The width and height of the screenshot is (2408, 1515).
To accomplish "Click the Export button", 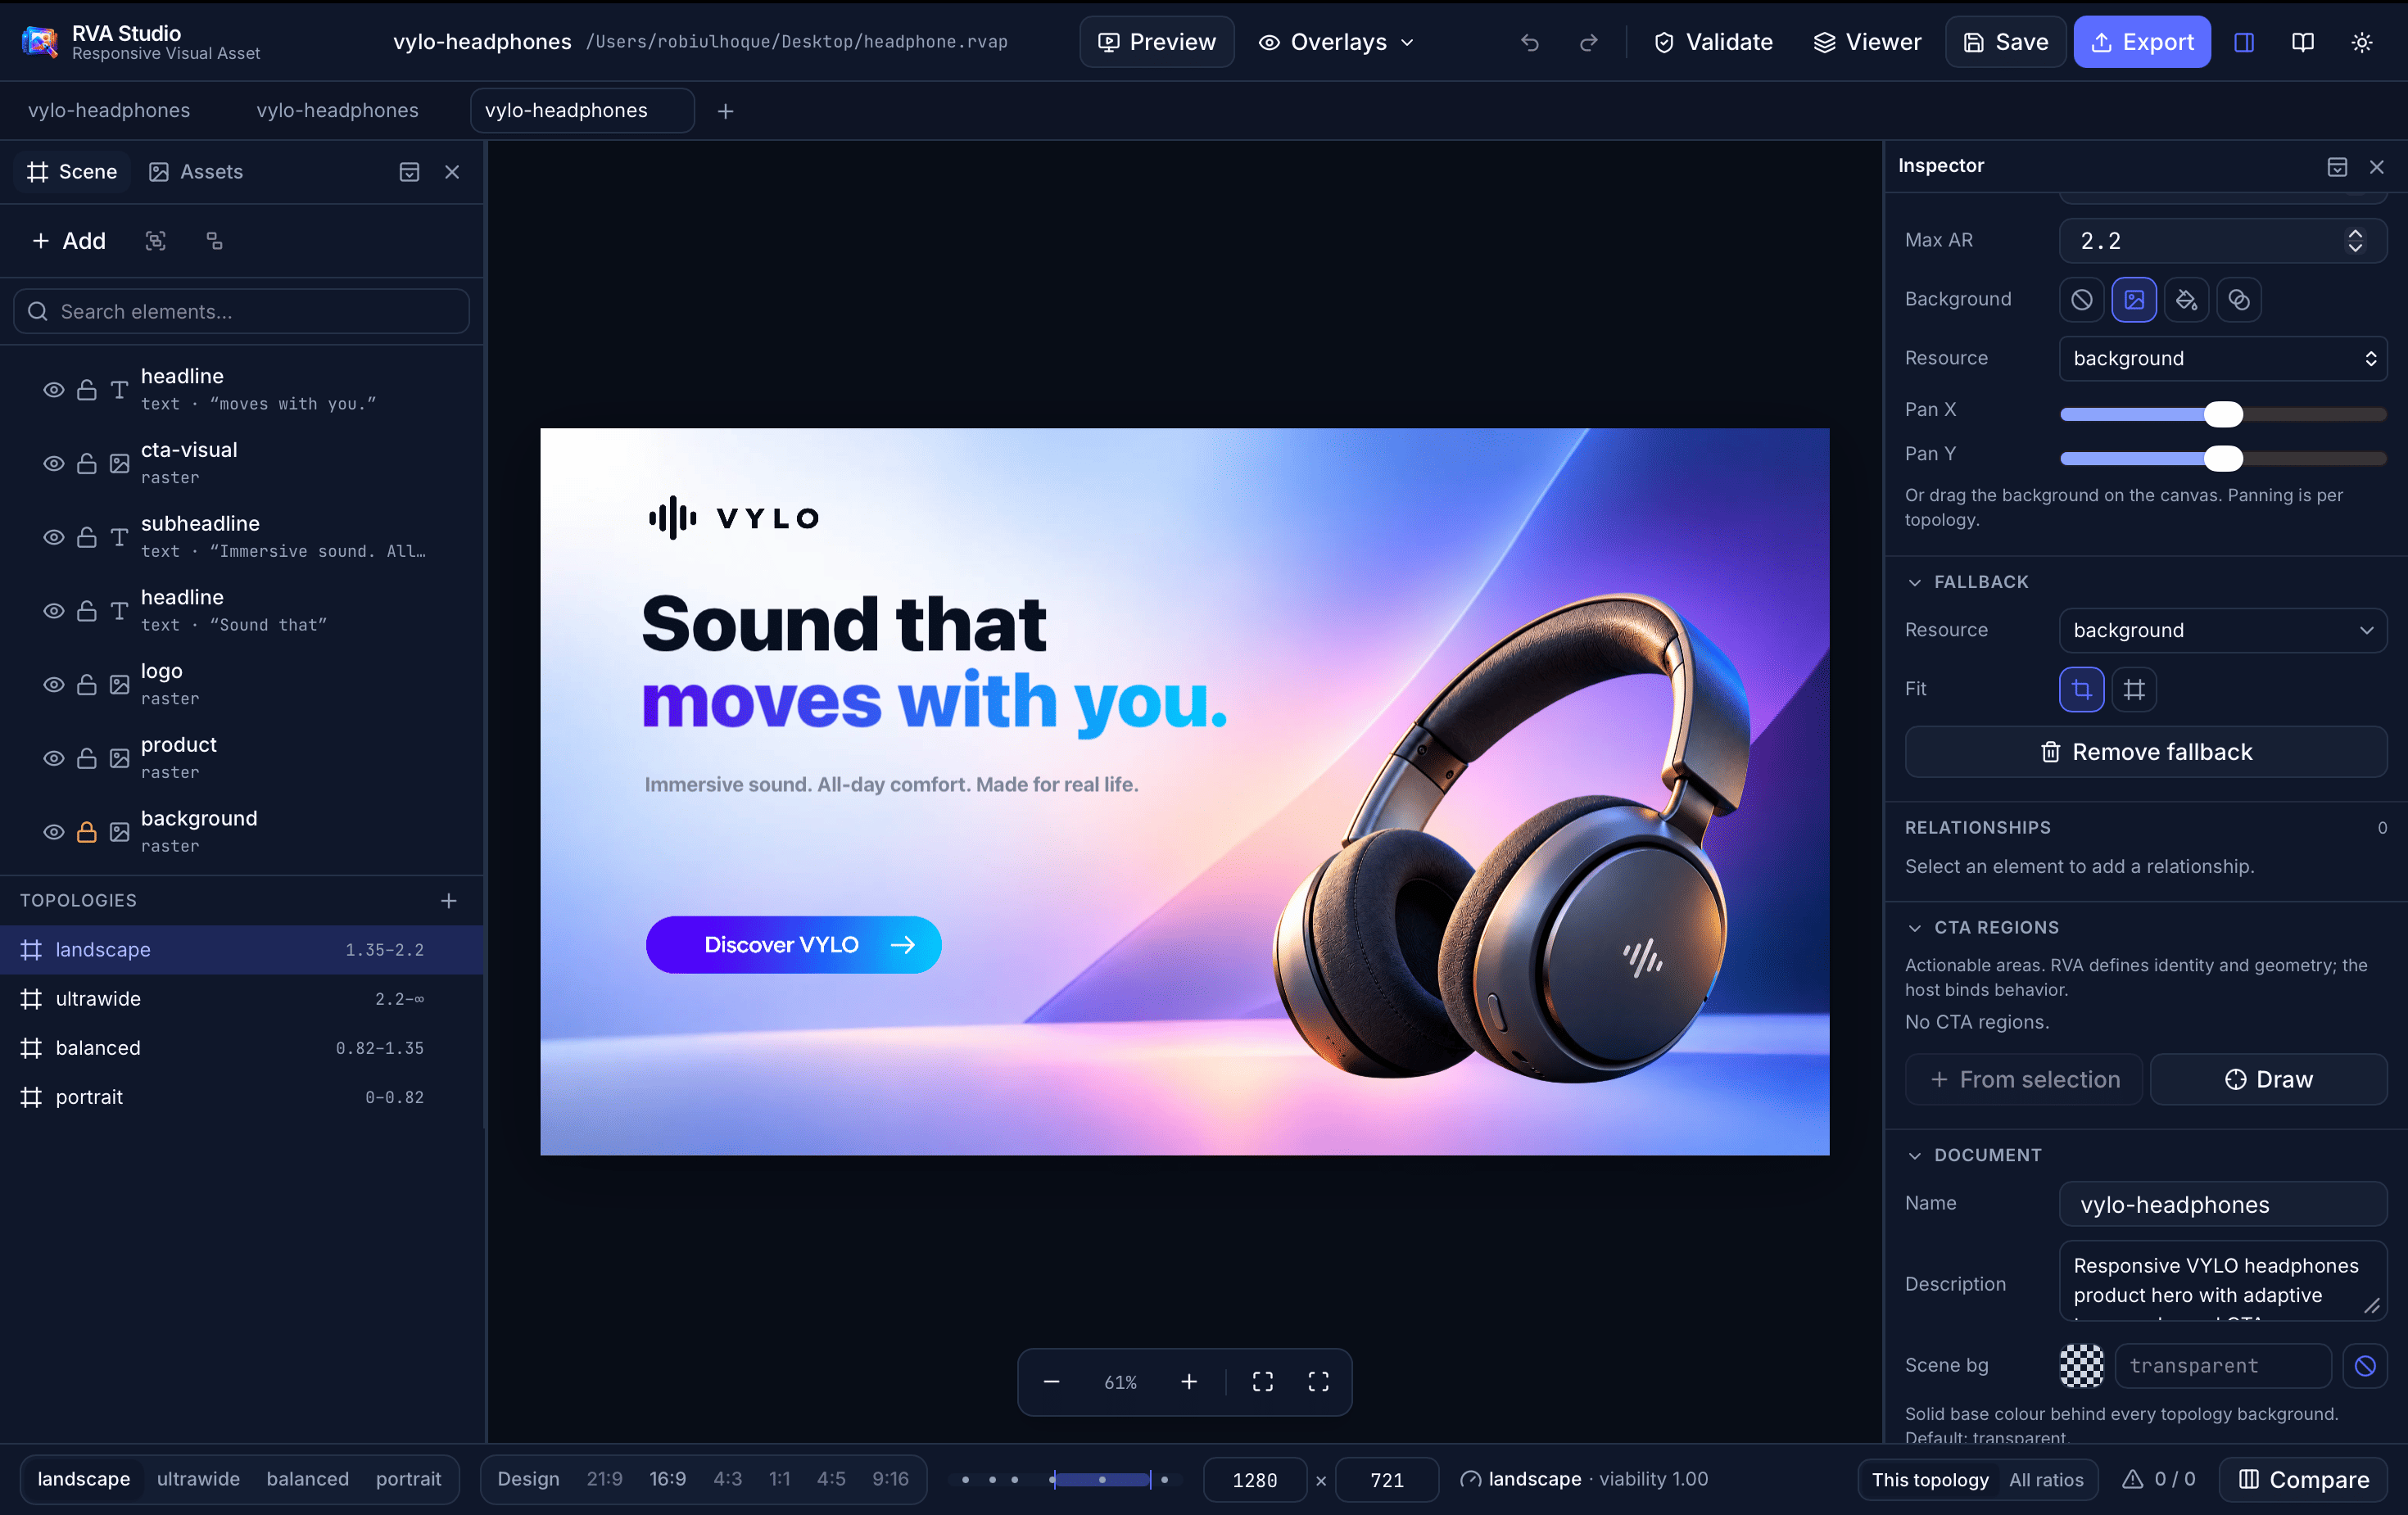I will click(2141, 42).
